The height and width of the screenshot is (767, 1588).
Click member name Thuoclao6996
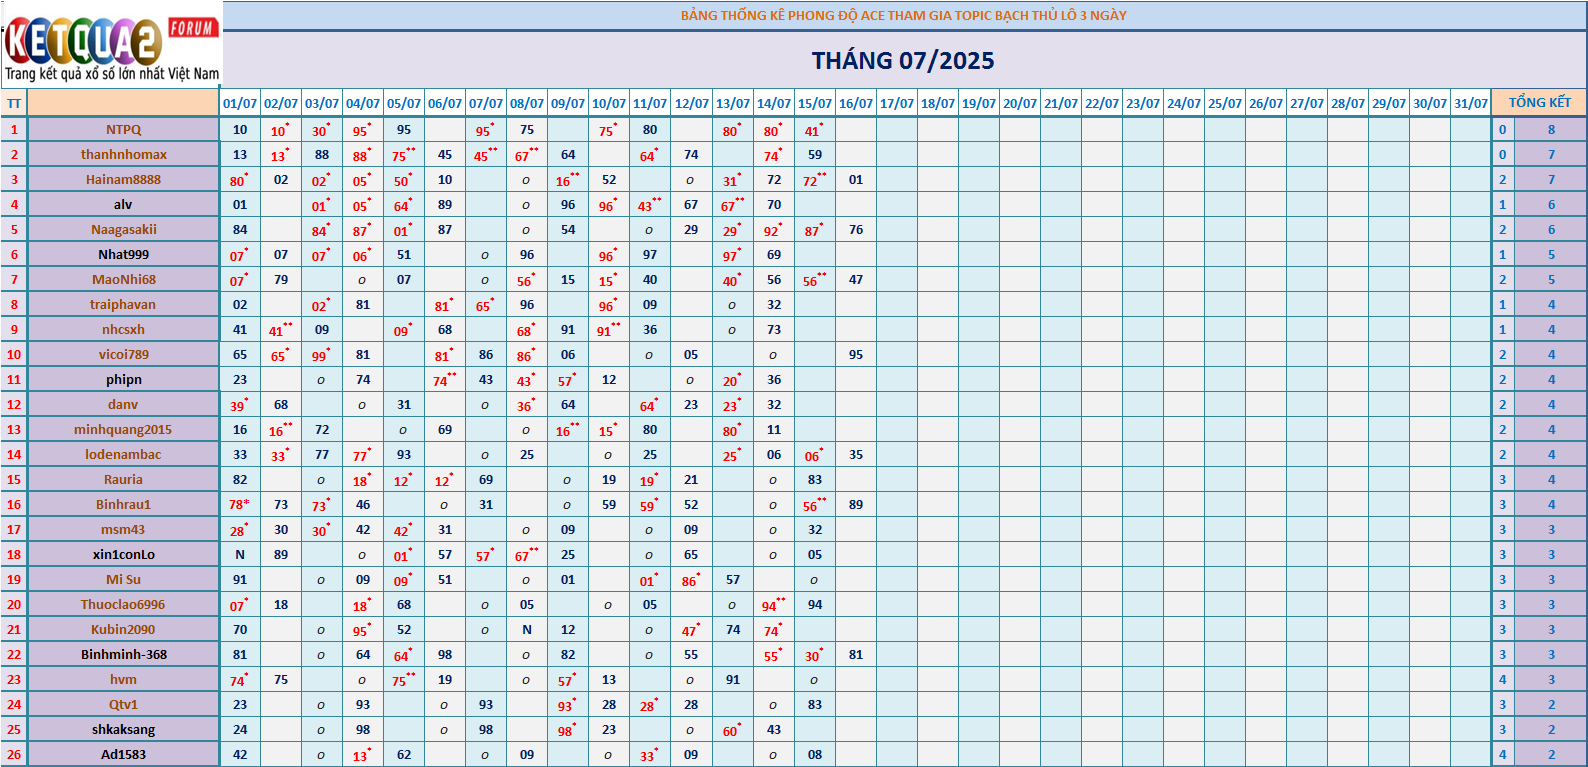point(124,604)
